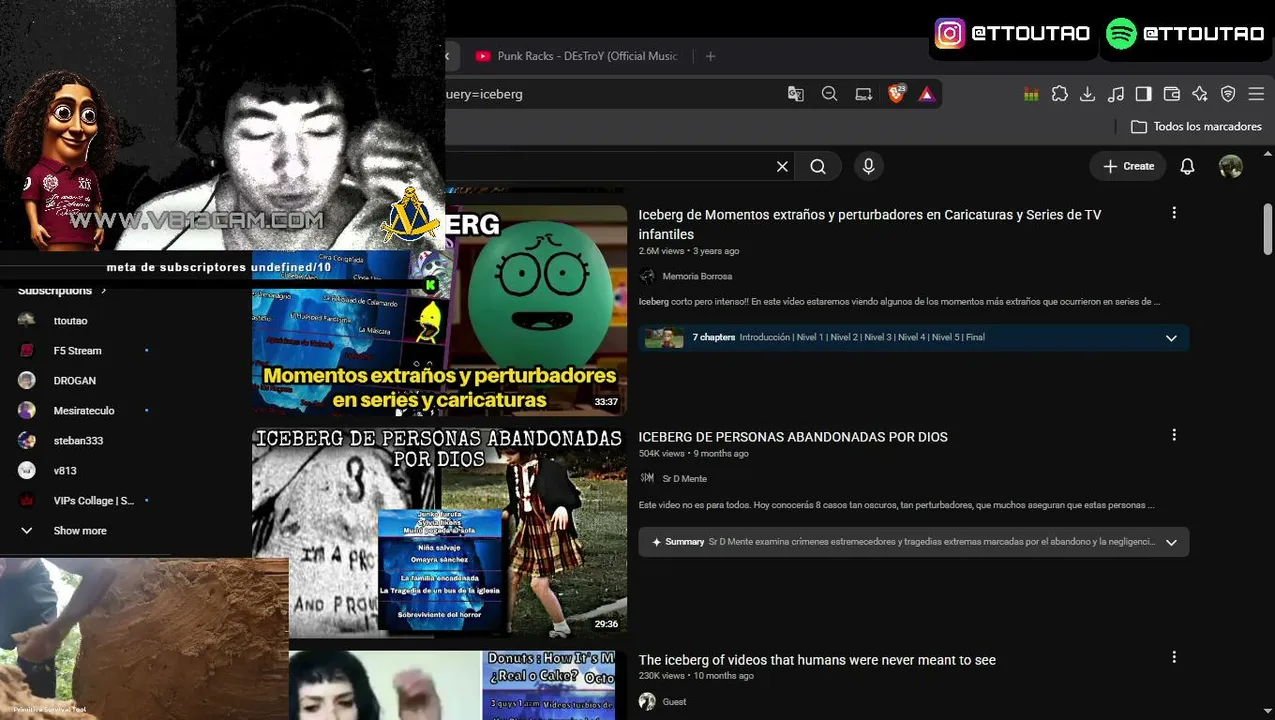Image resolution: width=1275 pixels, height=720 pixels.
Task: Open the Leo AI sparkle icon
Action: (1200, 94)
